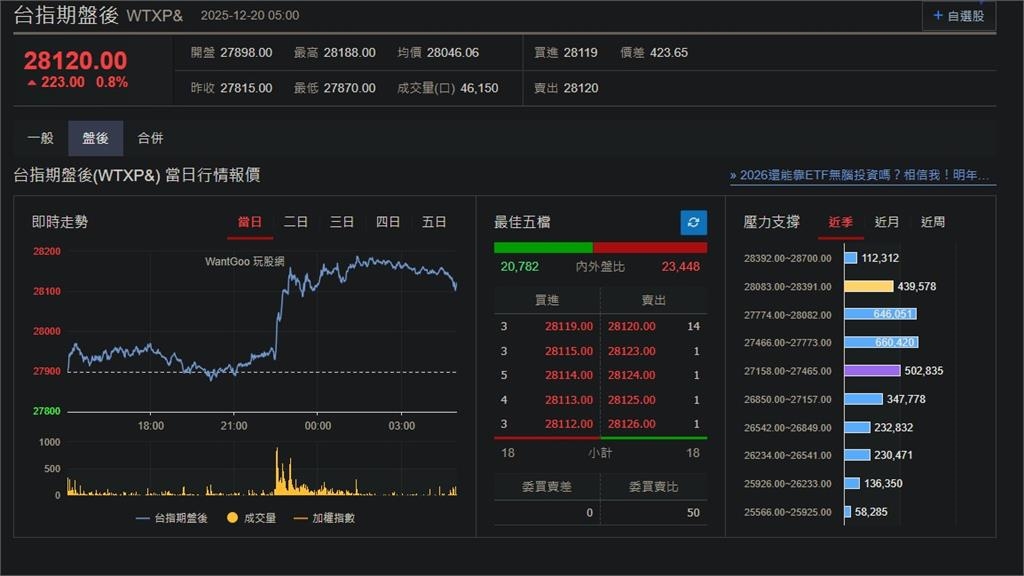Select the 四日 chart period
Image resolution: width=1024 pixels, height=576 pixels.
click(387, 222)
